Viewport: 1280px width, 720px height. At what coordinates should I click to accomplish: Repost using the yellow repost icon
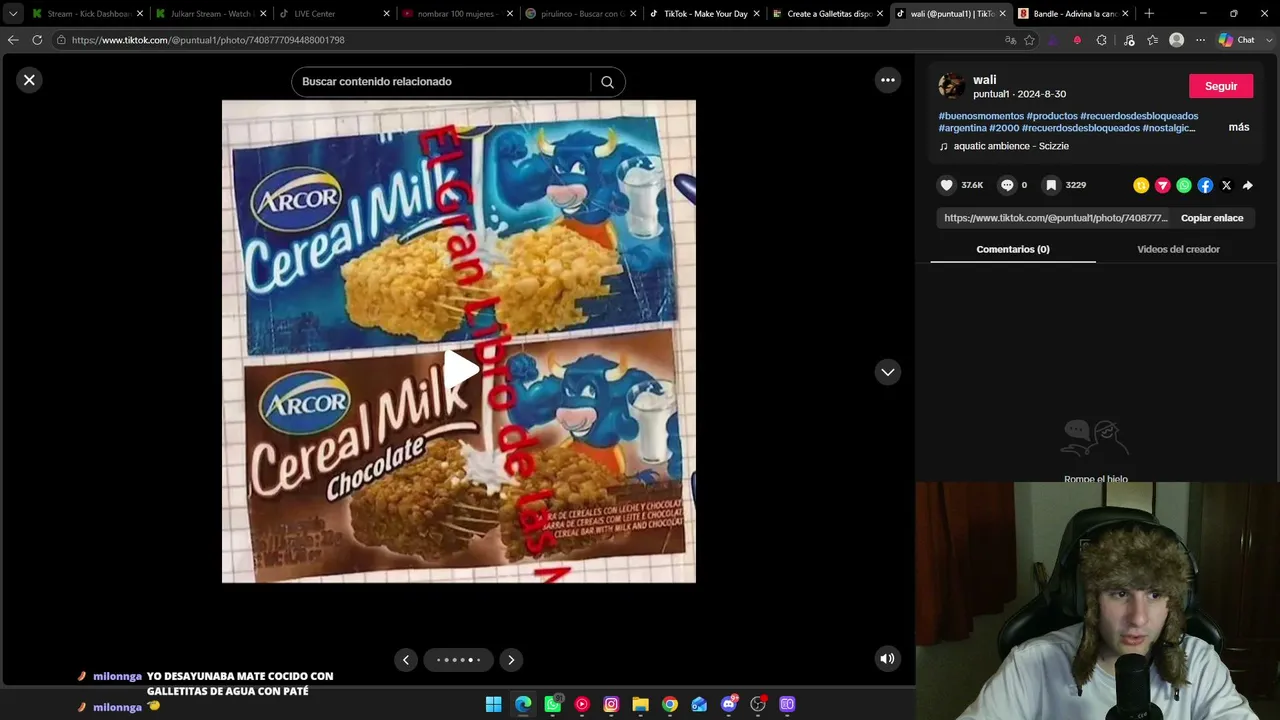1141,185
